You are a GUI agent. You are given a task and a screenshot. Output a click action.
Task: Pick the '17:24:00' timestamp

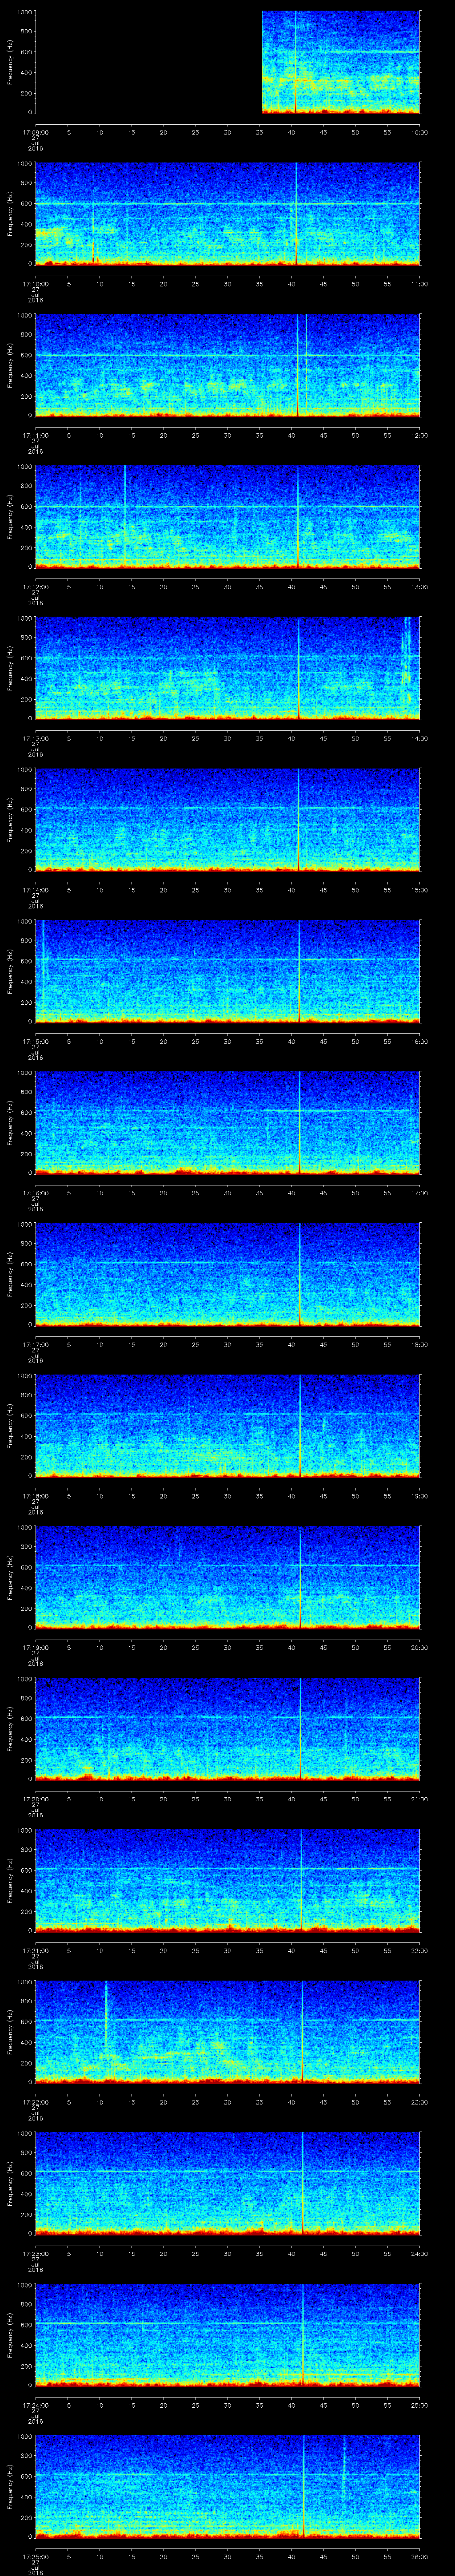(x=35, y=2404)
